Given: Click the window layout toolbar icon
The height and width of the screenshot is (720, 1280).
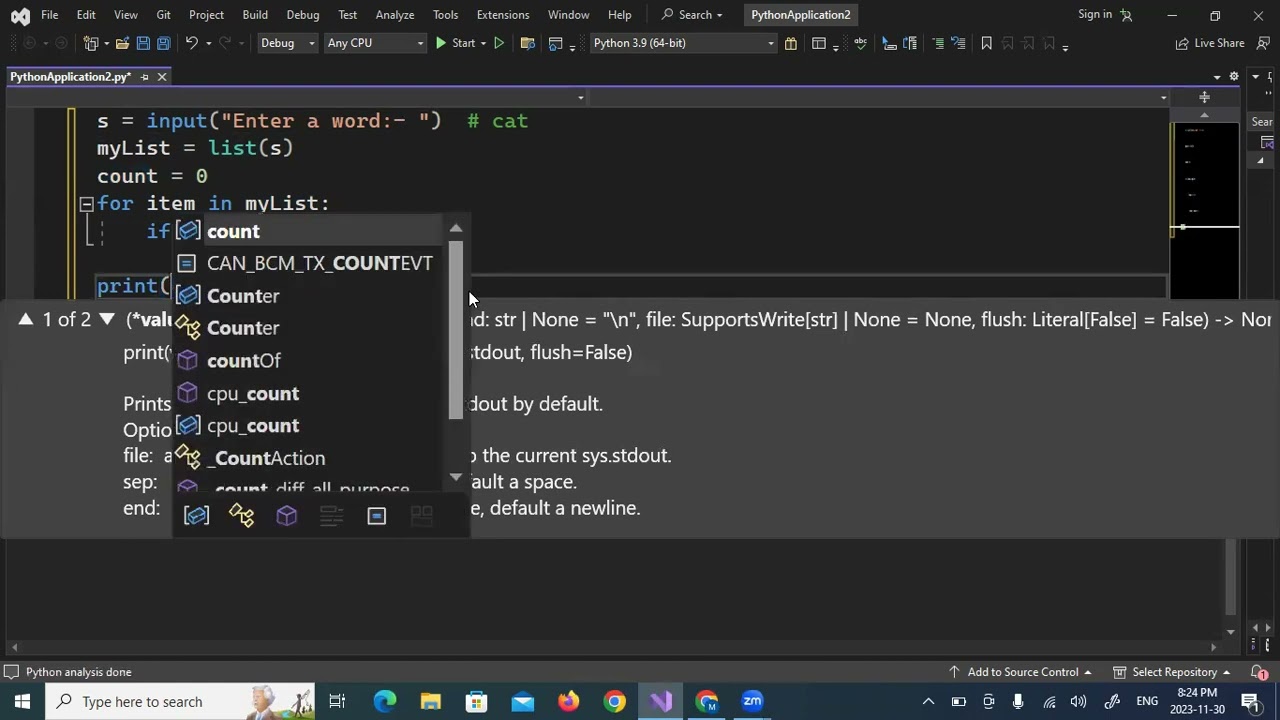Looking at the screenshot, I should (819, 43).
